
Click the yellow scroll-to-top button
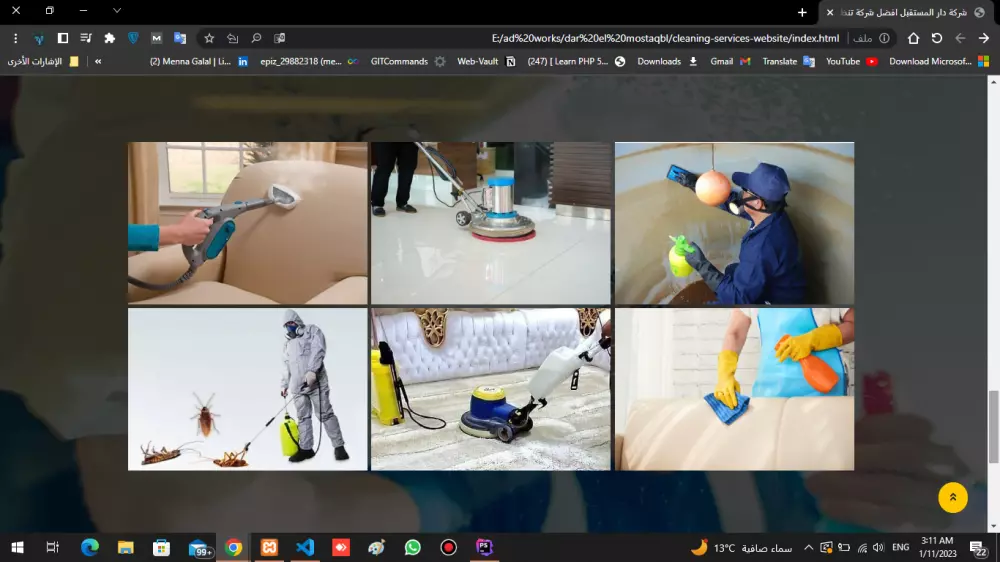(x=953, y=498)
